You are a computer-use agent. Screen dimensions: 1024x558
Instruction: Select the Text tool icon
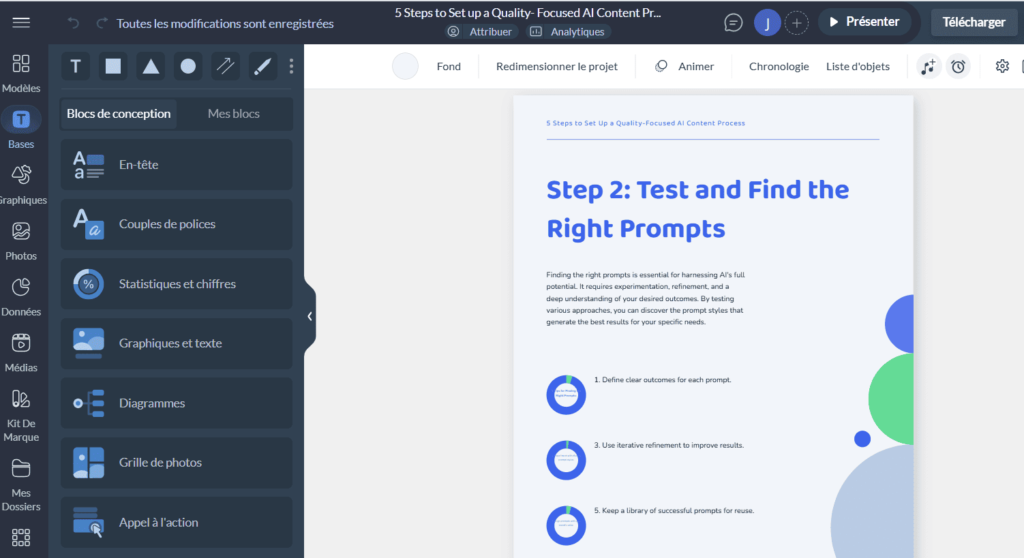point(76,66)
